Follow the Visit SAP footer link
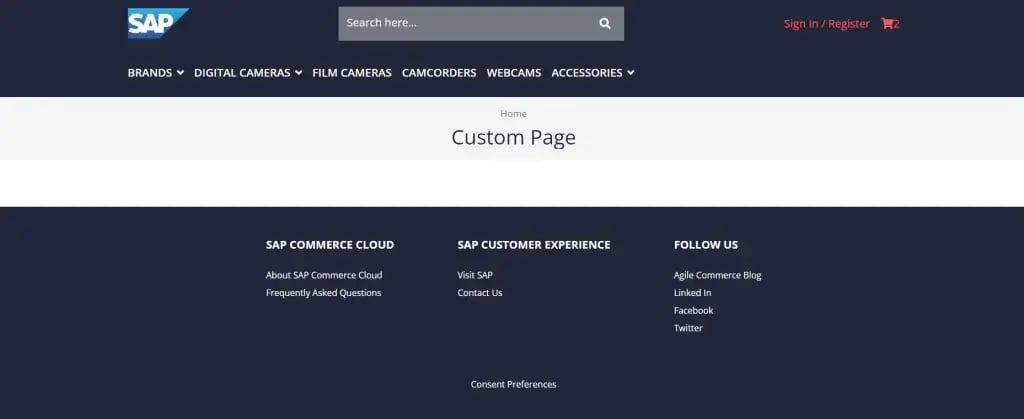The image size is (1024, 419). (x=475, y=275)
